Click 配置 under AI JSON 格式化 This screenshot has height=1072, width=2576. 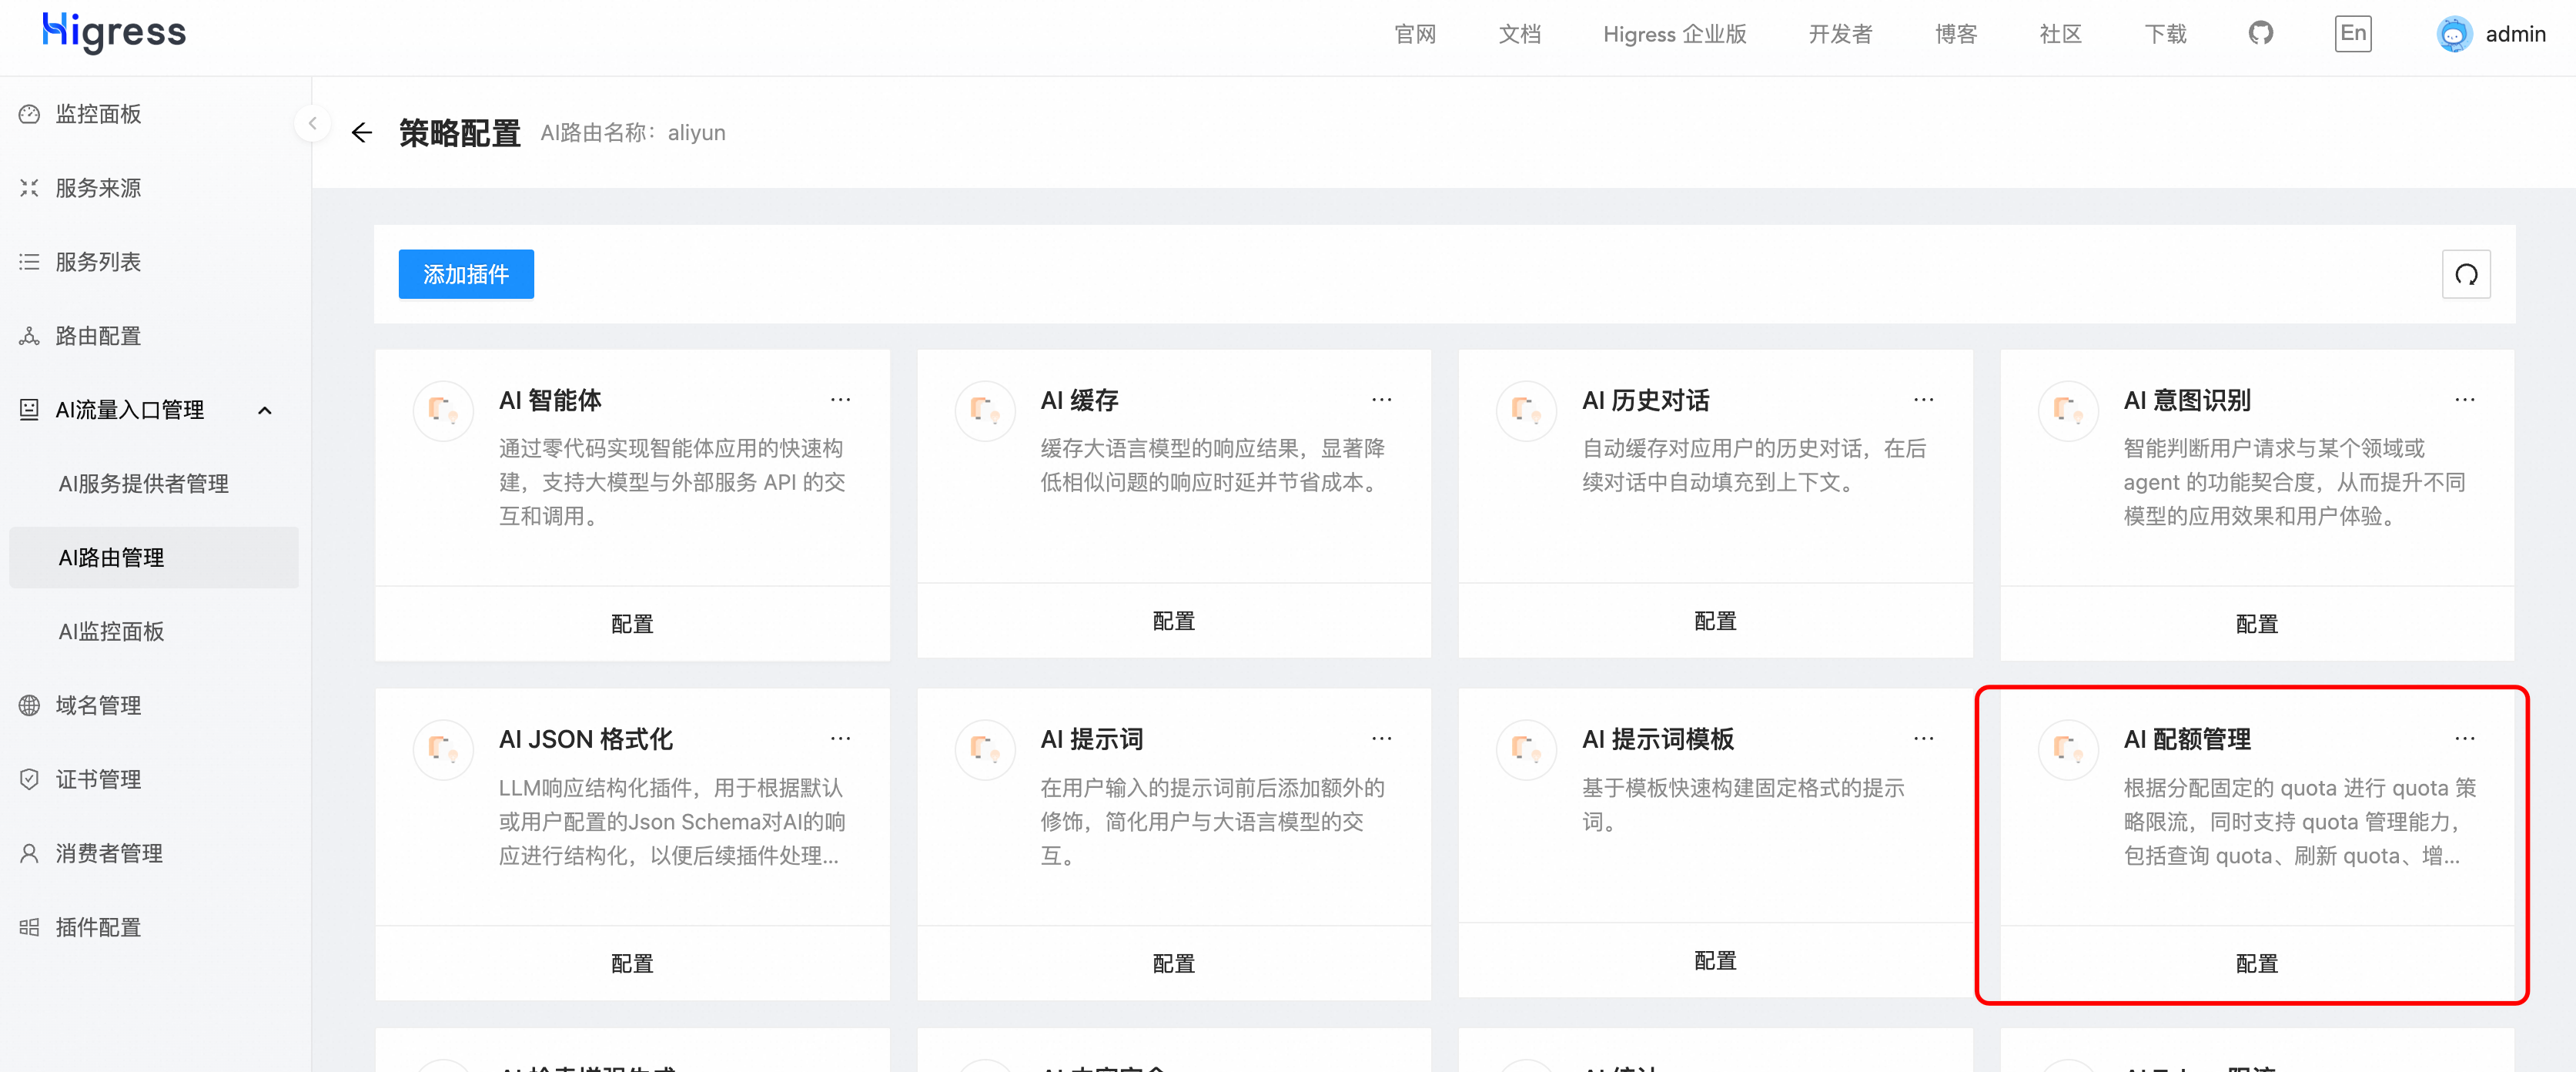click(632, 963)
